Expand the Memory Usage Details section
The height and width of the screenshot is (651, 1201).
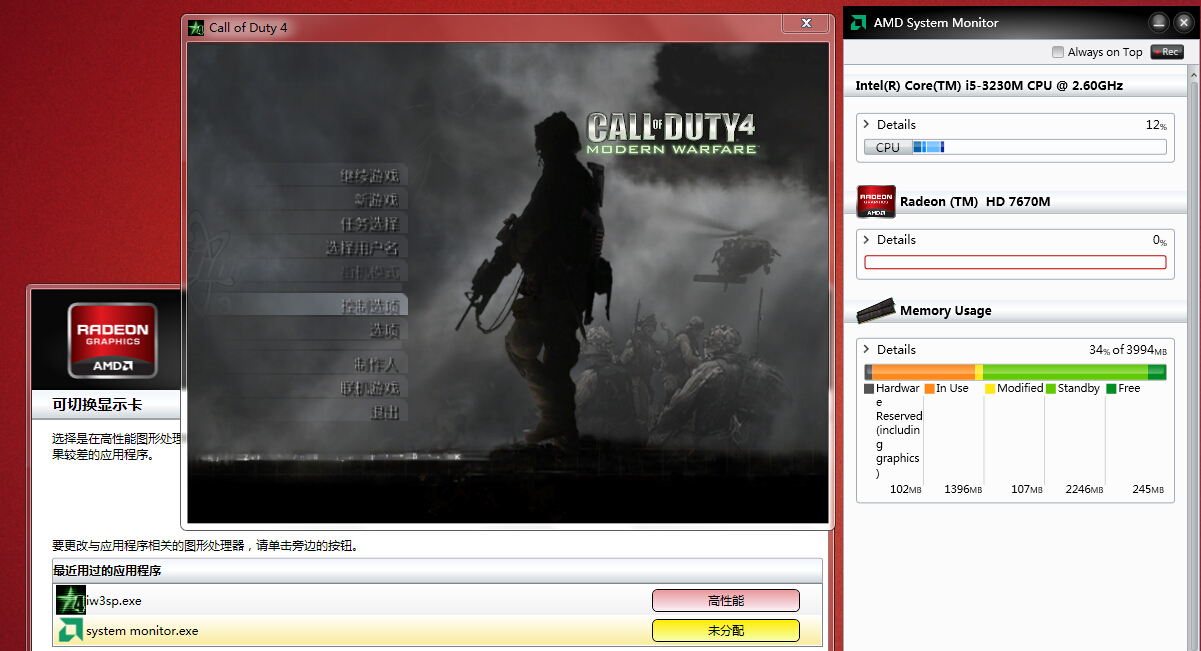pos(867,350)
